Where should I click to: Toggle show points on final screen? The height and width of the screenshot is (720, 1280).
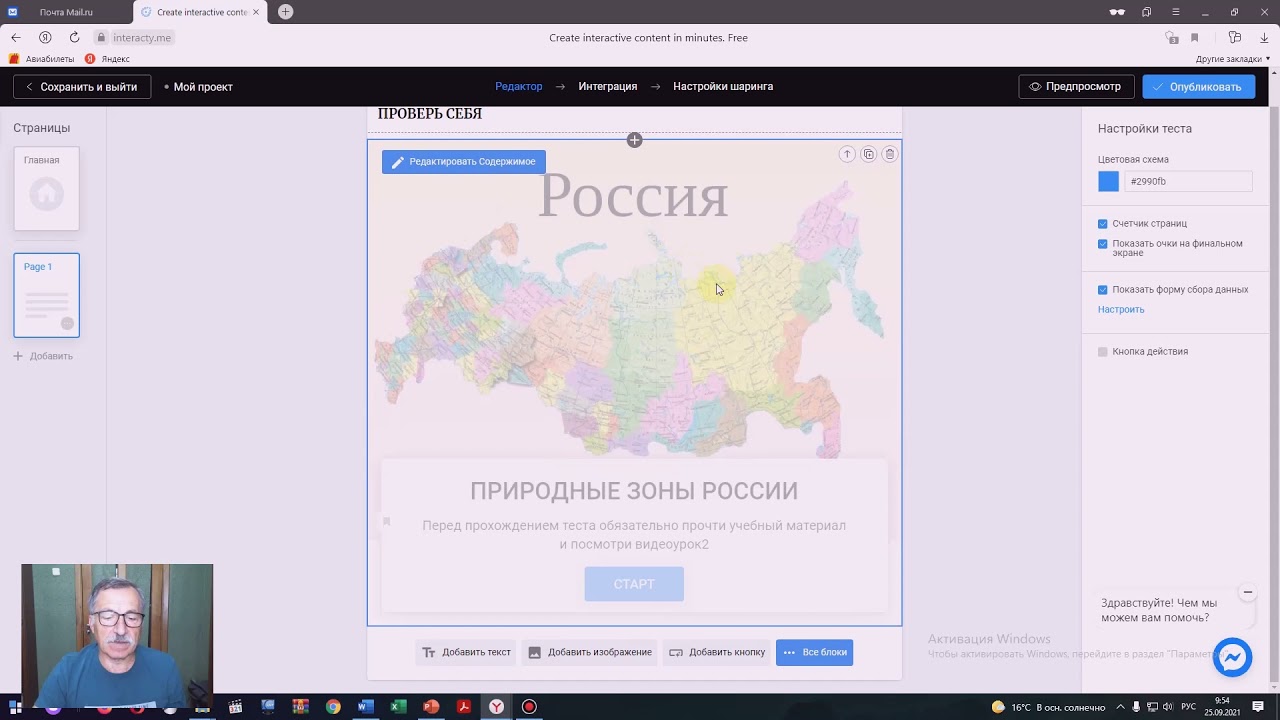click(x=1103, y=244)
